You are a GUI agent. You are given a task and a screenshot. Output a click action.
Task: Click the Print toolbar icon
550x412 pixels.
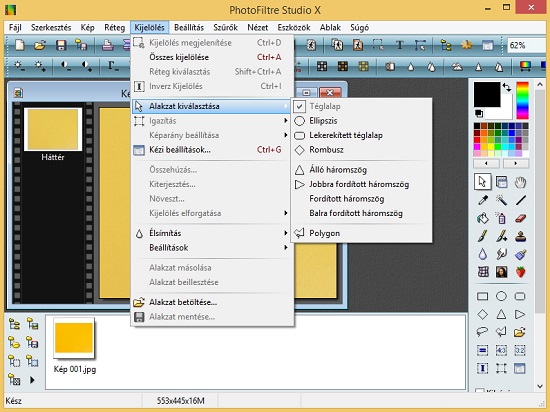click(108, 45)
